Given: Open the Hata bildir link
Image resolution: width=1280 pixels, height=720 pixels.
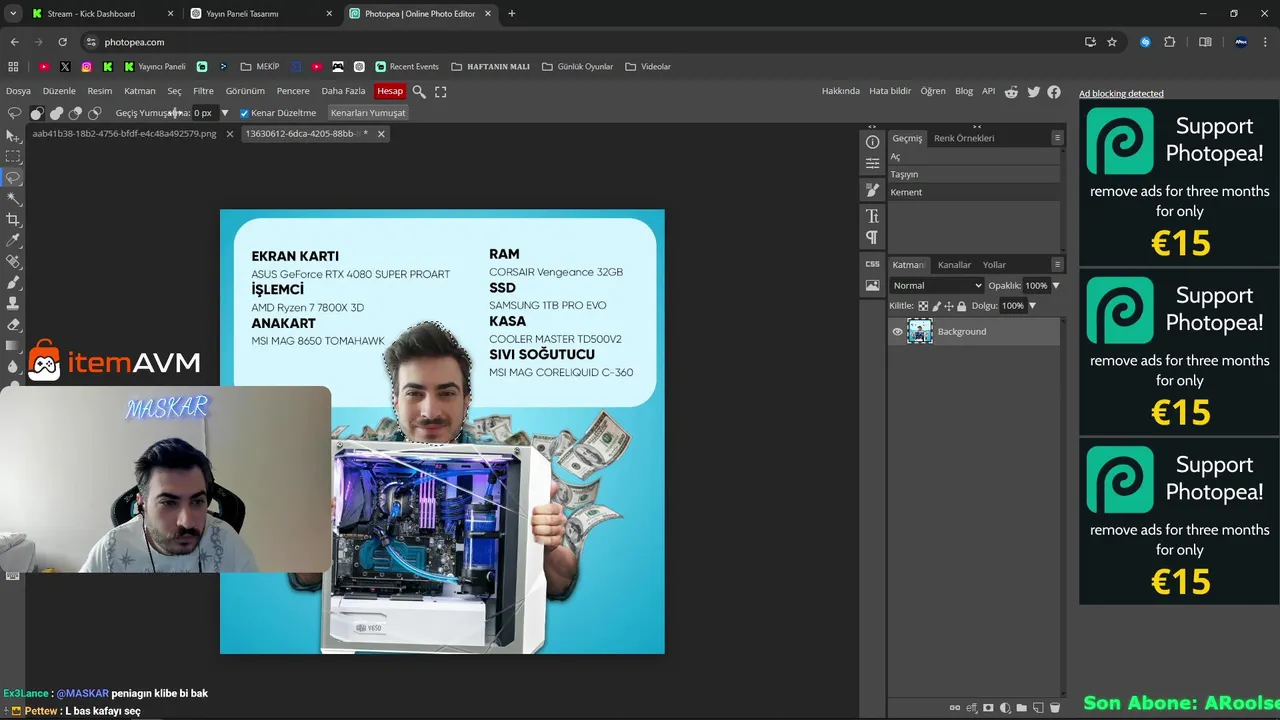Looking at the screenshot, I should 890,91.
